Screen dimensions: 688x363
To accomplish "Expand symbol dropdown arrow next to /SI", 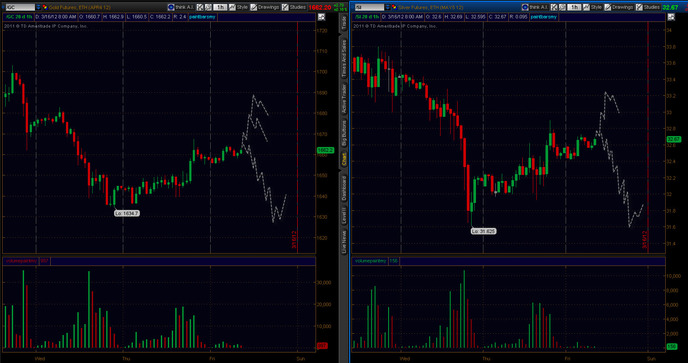I will click(x=388, y=7).
